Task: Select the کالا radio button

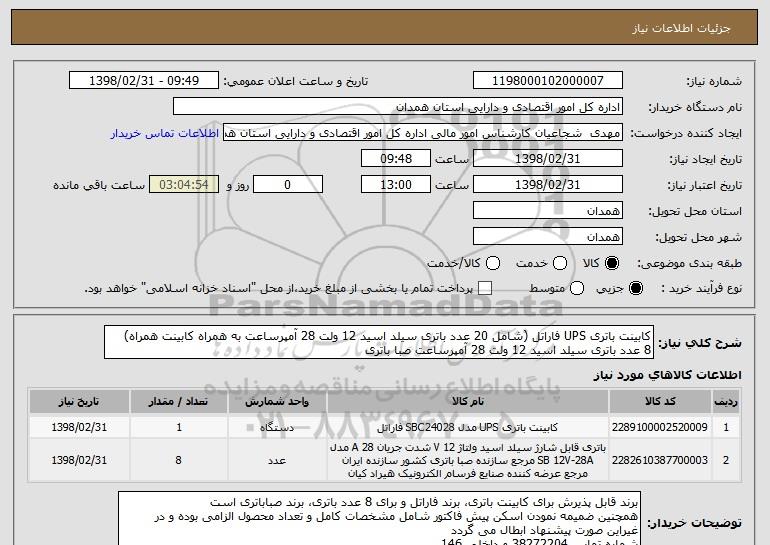Action: click(612, 264)
